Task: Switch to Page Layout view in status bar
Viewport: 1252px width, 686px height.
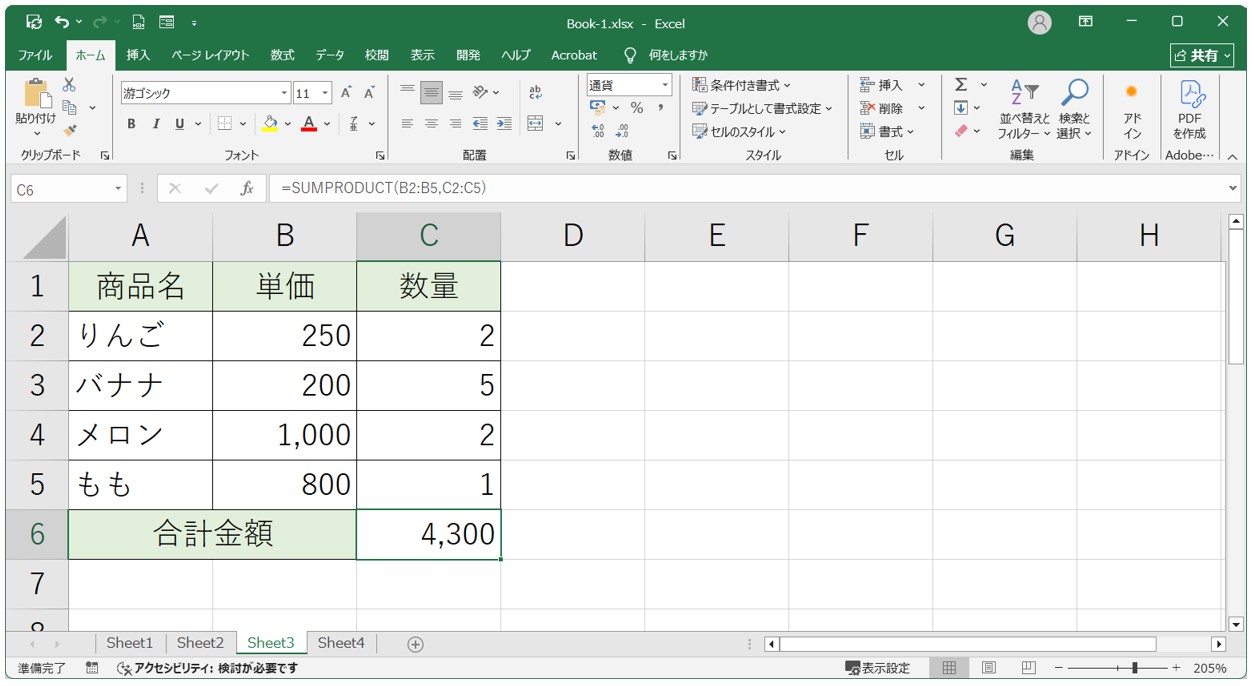Action: click(x=988, y=668)
